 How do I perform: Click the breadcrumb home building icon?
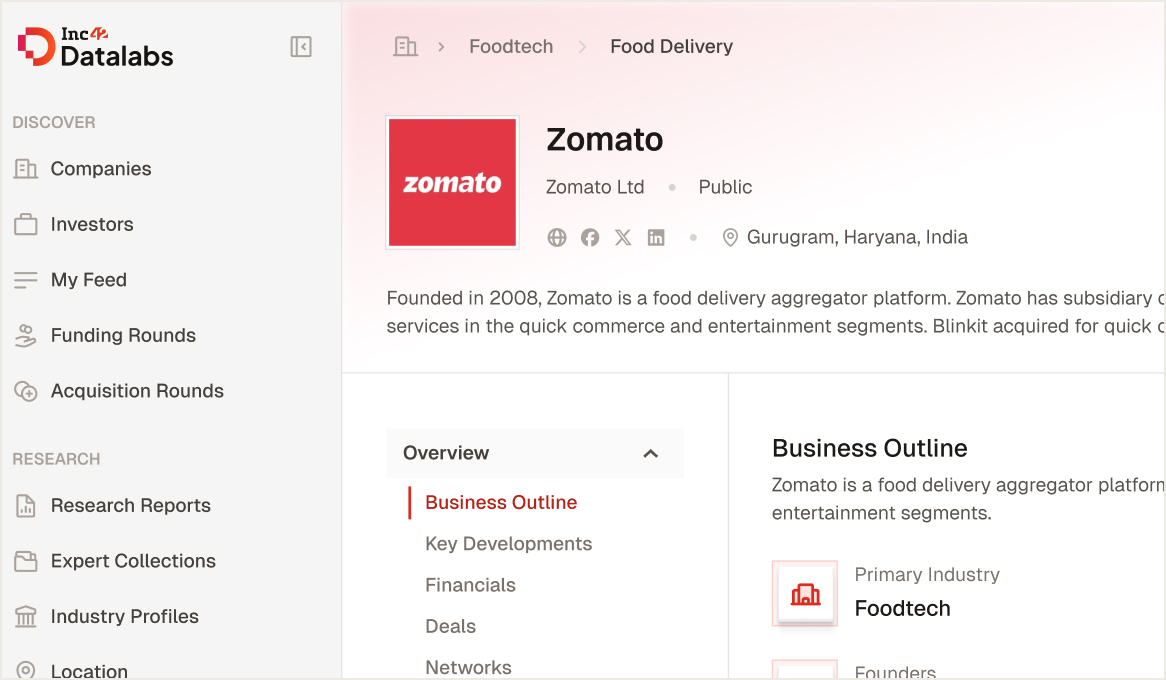(405, 47)
